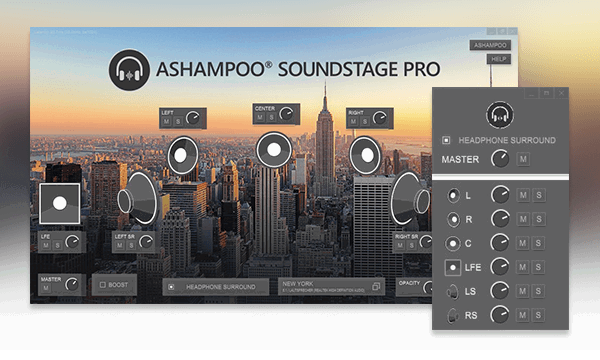The height and width of the screenshot is (360, 600).
Task: Adjust the R volume knob in mini panel
Action: coord(500,219)
